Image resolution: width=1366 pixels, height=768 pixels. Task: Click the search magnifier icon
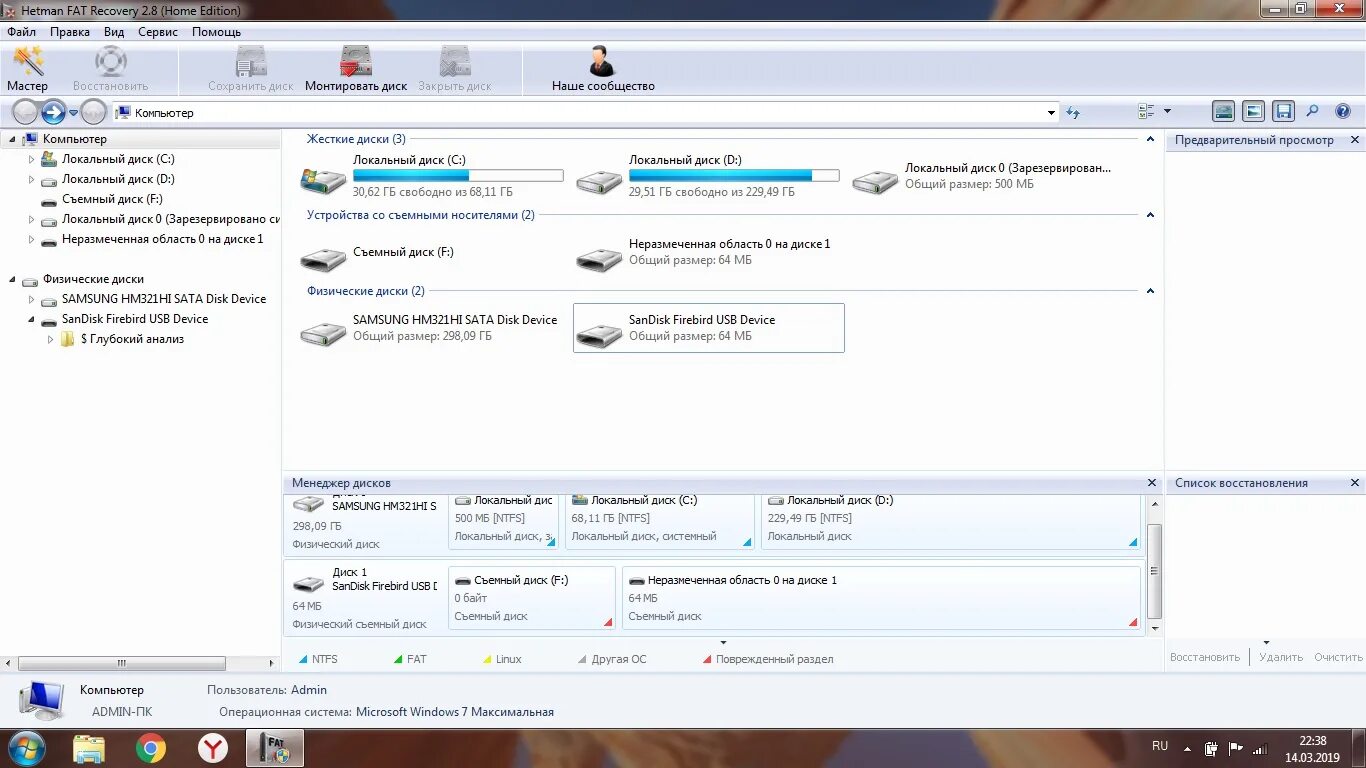1313,112
